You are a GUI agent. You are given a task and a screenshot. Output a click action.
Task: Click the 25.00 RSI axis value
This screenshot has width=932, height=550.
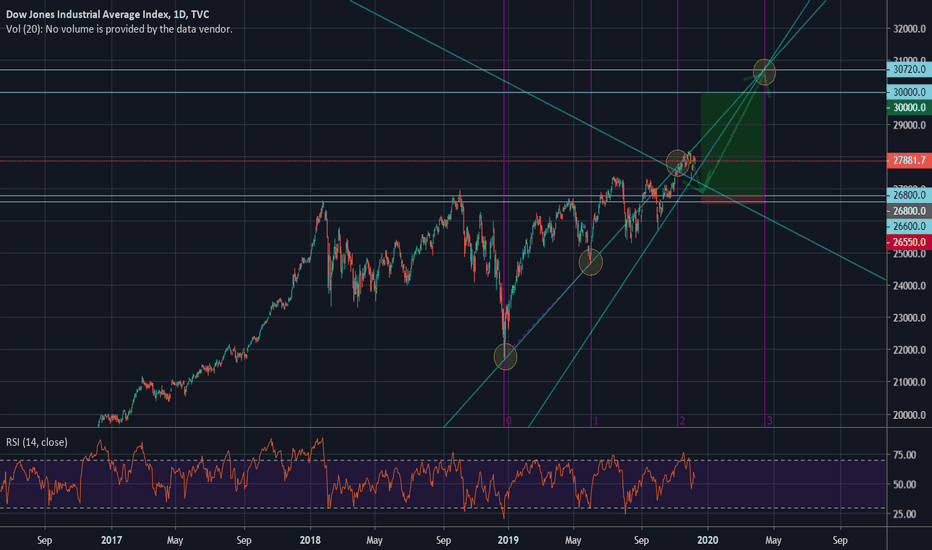(904, 514)
